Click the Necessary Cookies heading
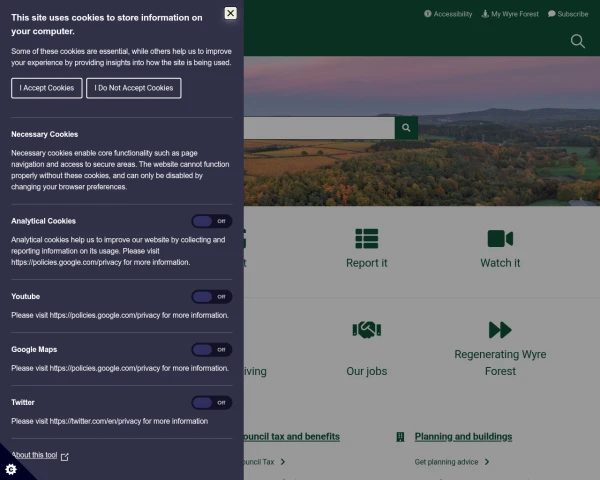Image resolution: width=600 pixels, height=480 pixels. point(44,134)
